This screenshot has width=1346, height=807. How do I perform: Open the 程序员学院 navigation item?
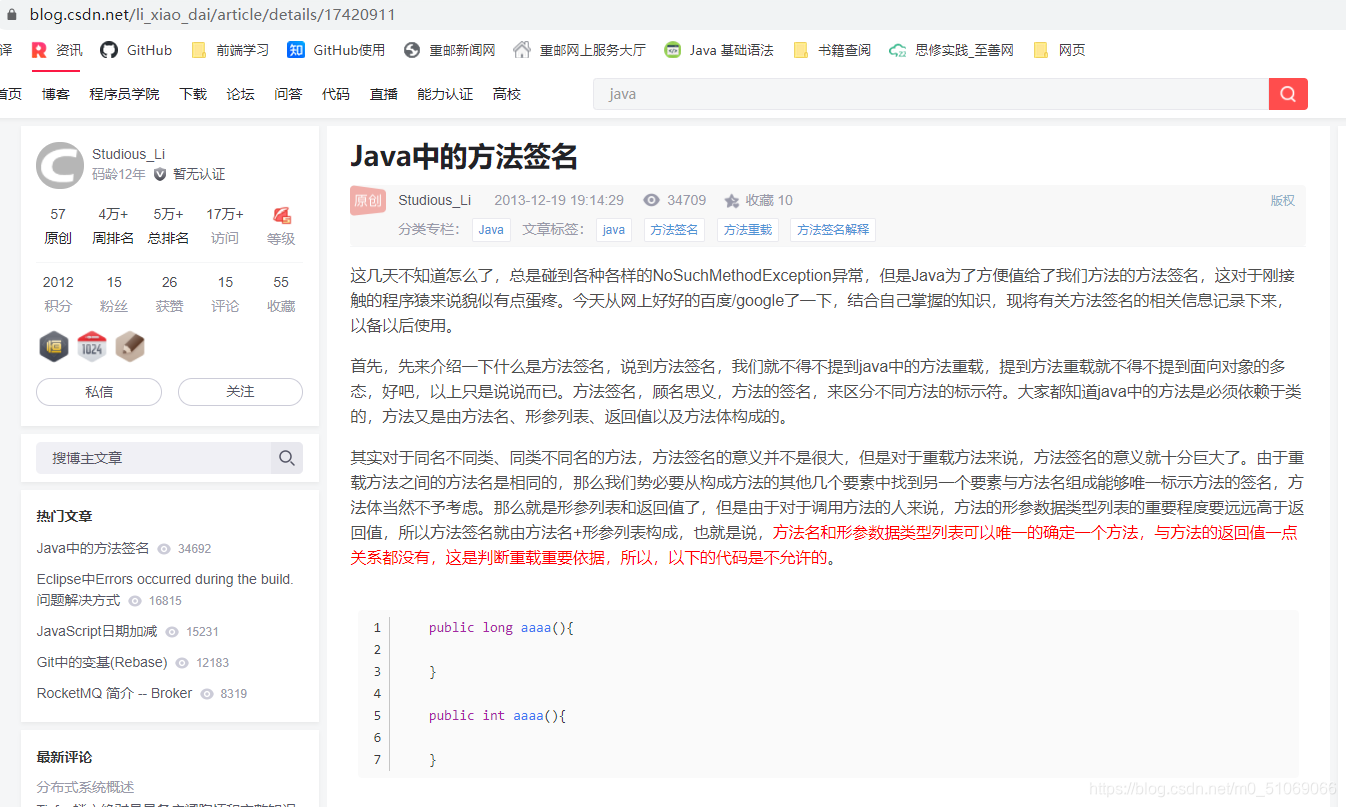click(124, 94)
